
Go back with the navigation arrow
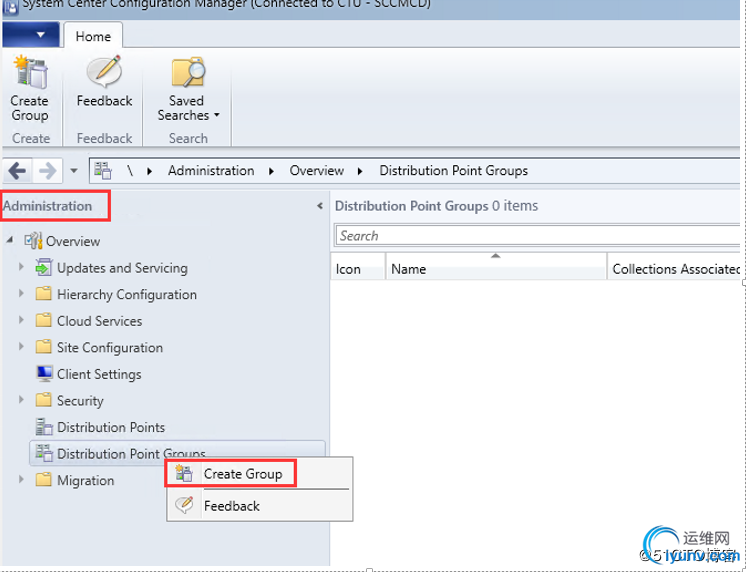18,170
